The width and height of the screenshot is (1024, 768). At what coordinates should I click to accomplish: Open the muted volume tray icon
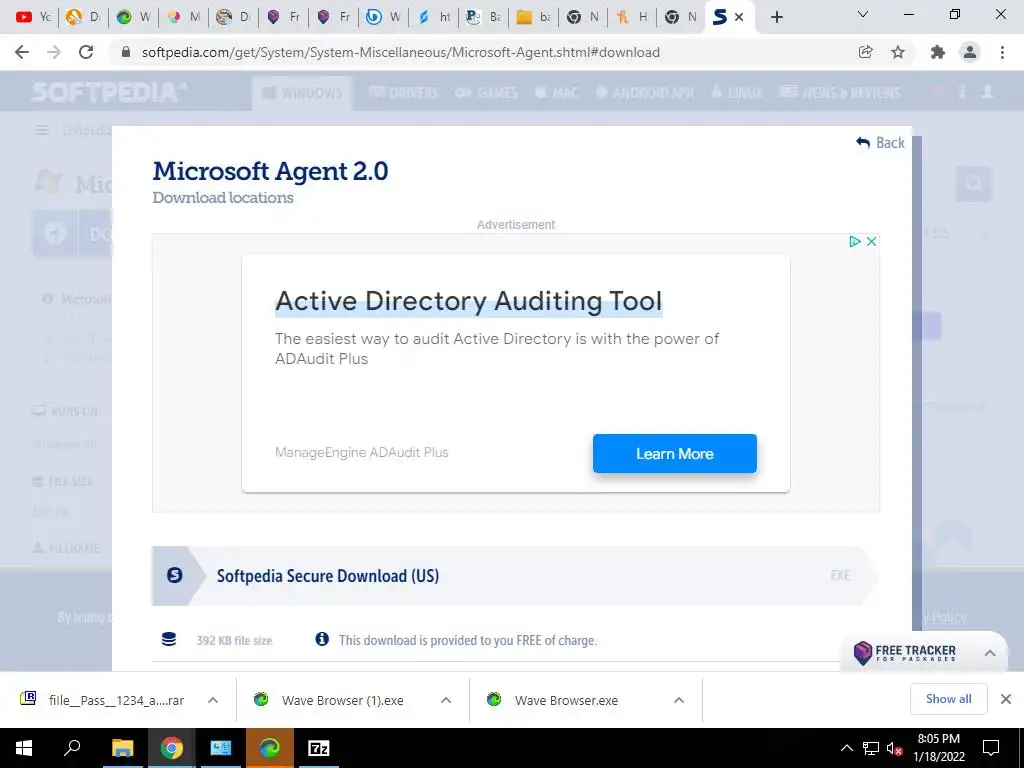(x=895, y=748)
